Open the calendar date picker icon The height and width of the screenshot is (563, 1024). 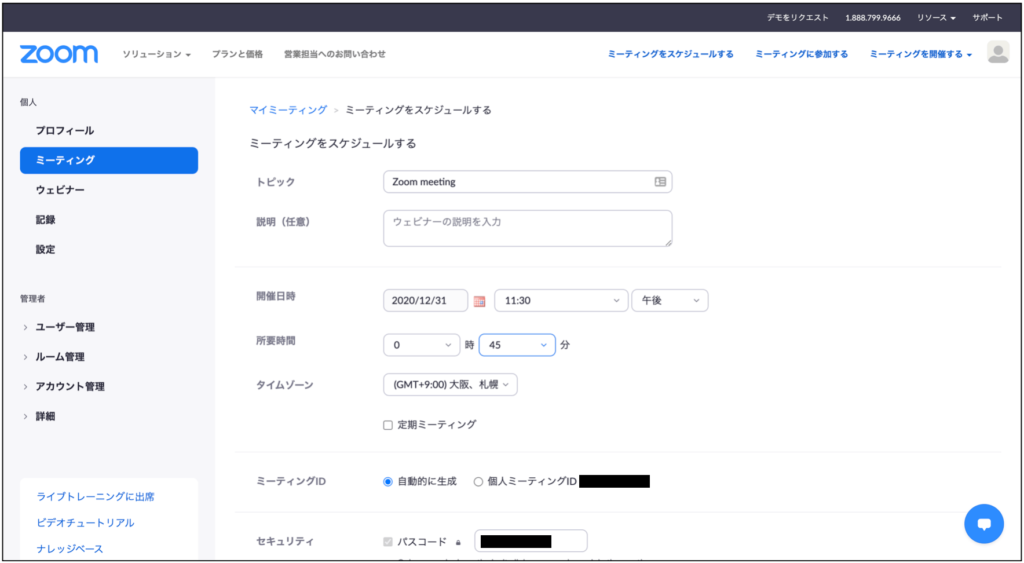(x=479, y=301)
